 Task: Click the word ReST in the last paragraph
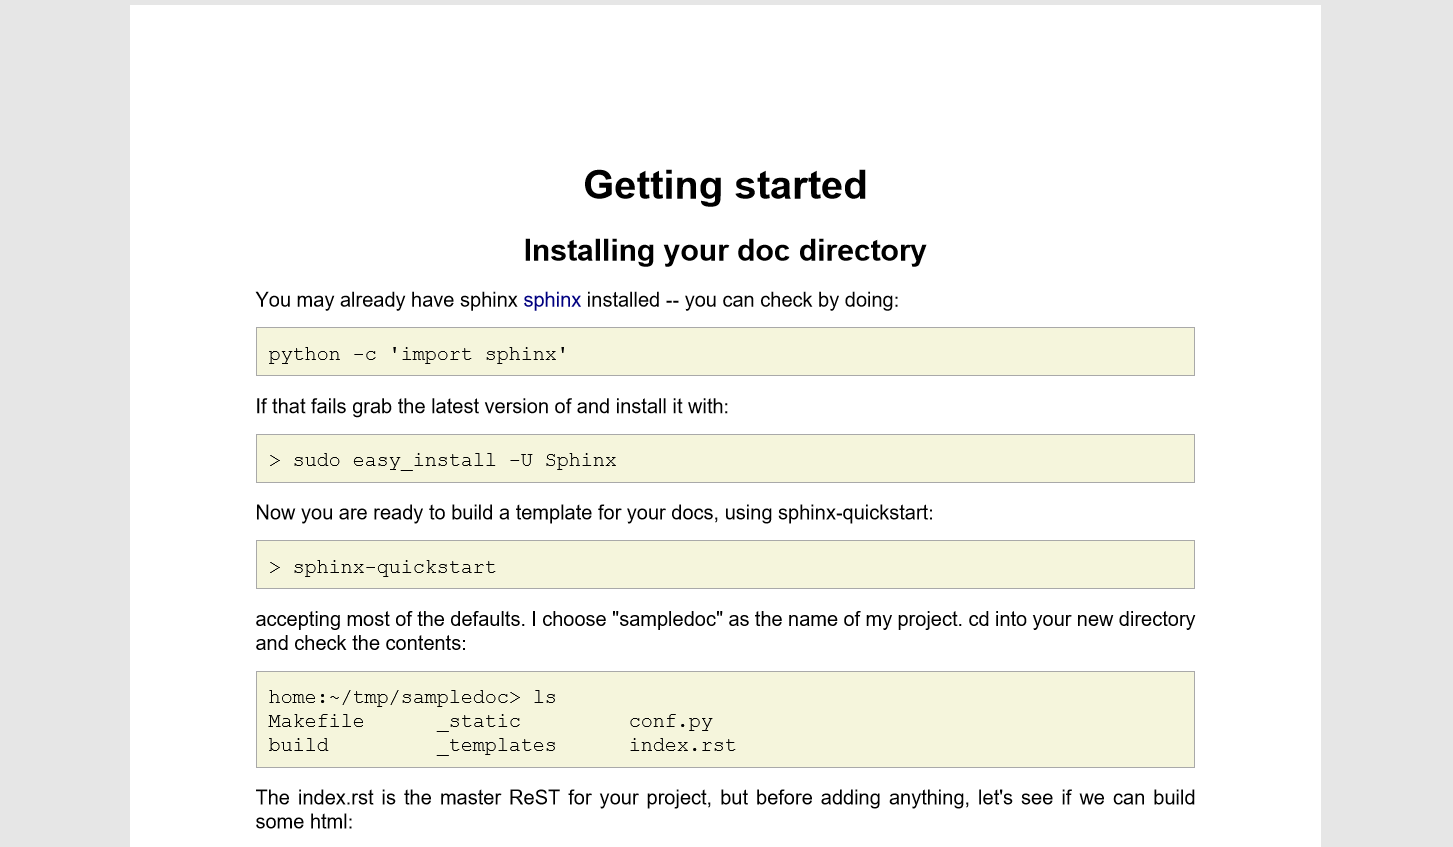[x=534, y=797]
